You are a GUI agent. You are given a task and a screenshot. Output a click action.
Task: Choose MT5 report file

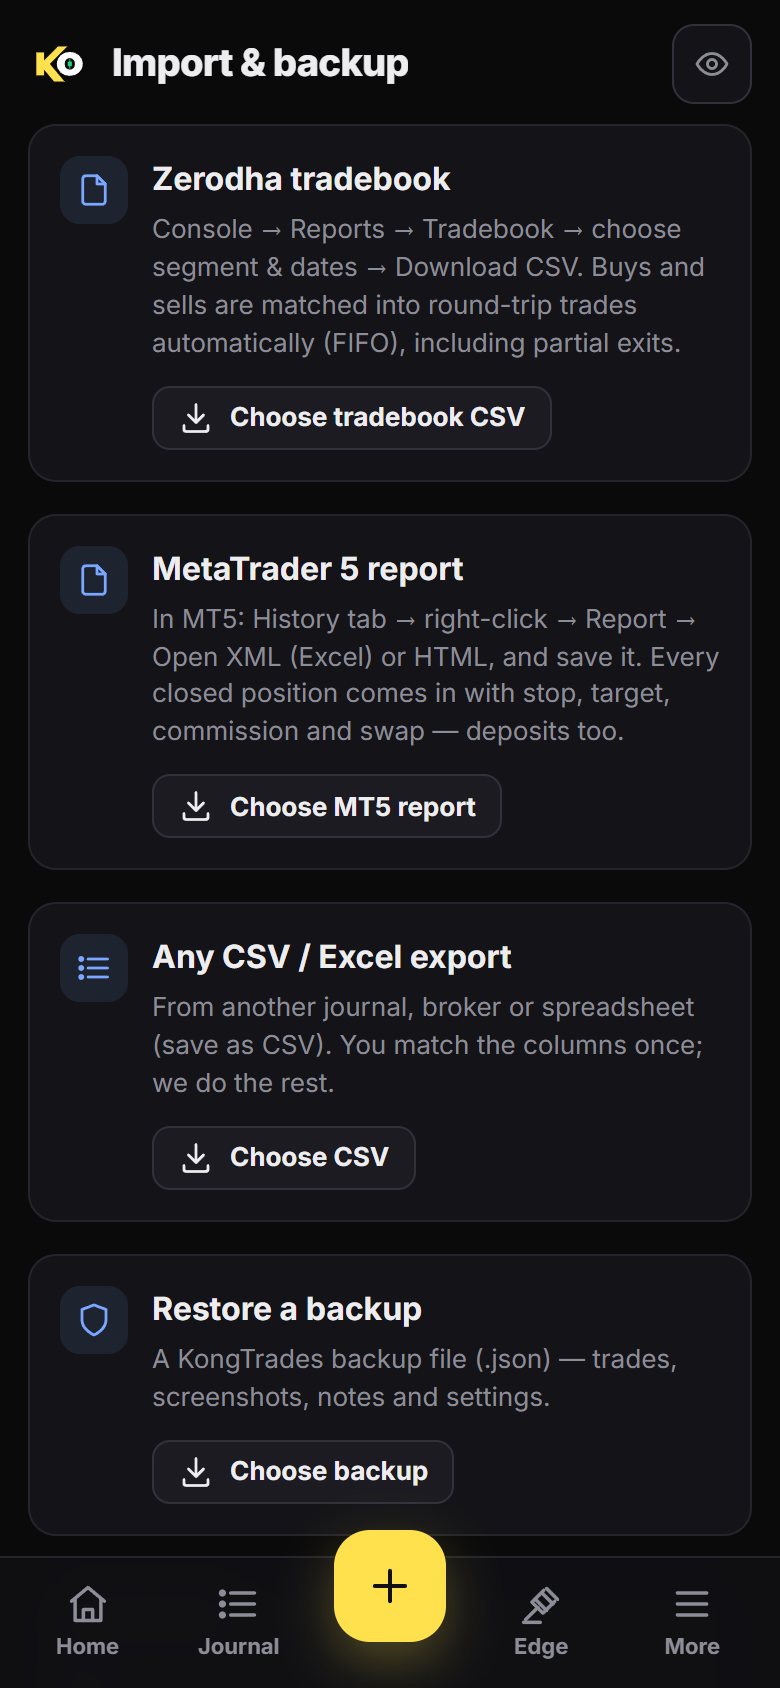click(326, 806)
